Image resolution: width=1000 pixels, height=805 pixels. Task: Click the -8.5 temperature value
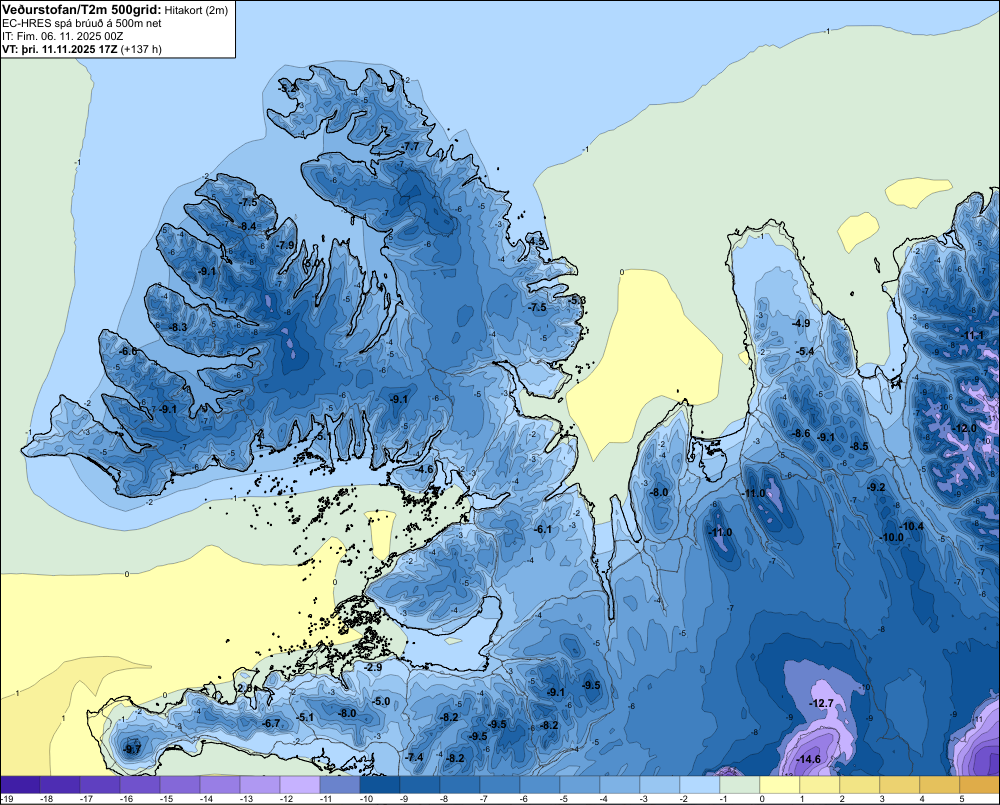(859, 447)
